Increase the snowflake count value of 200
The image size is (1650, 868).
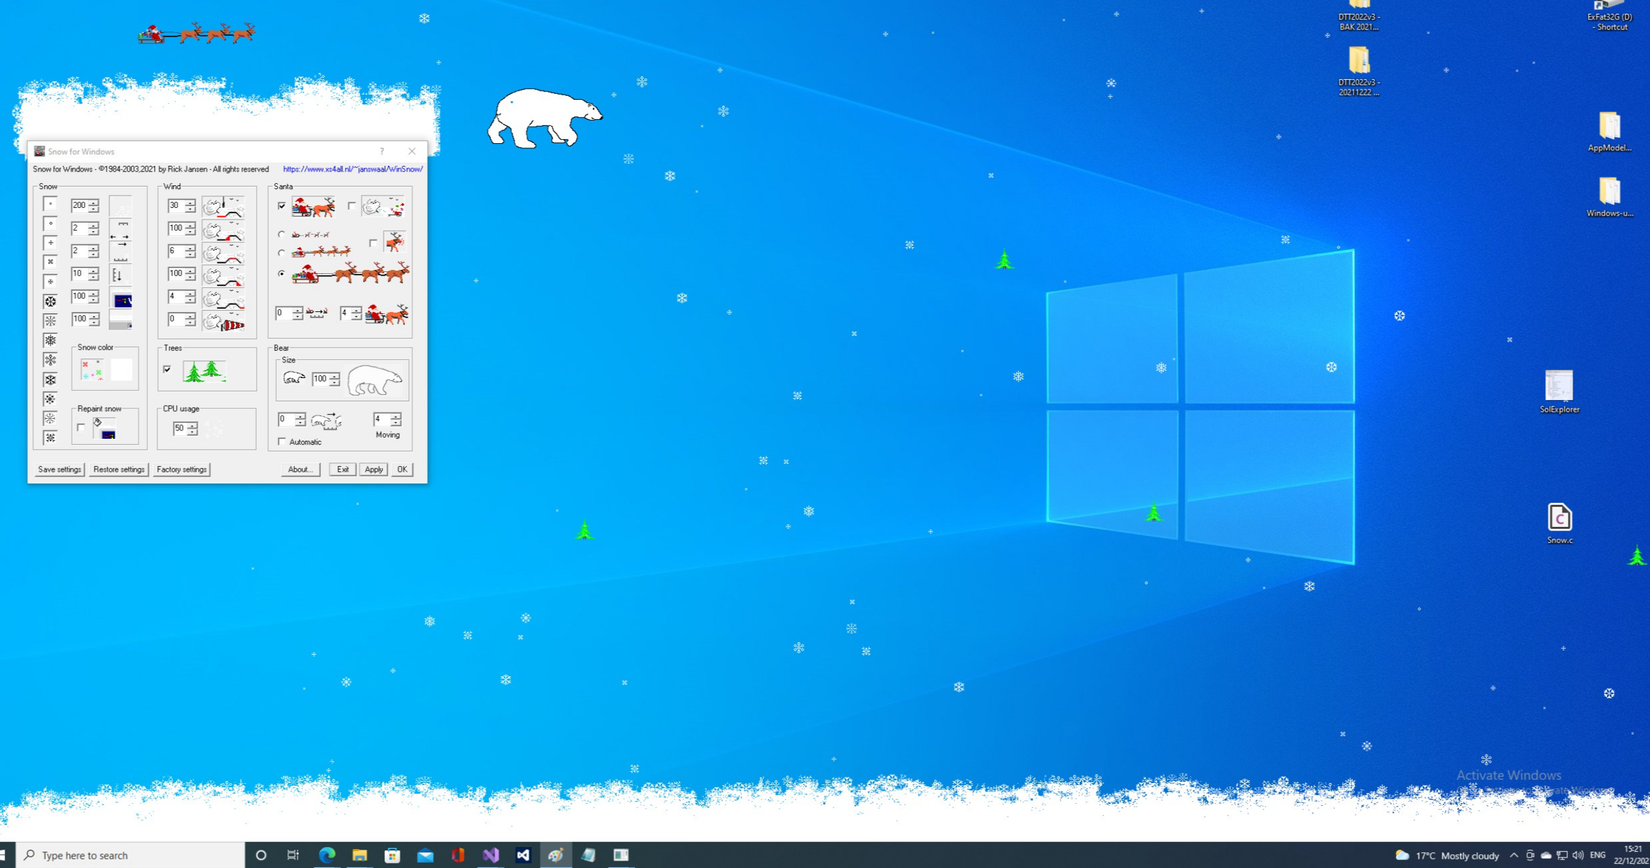coord(94,202)
